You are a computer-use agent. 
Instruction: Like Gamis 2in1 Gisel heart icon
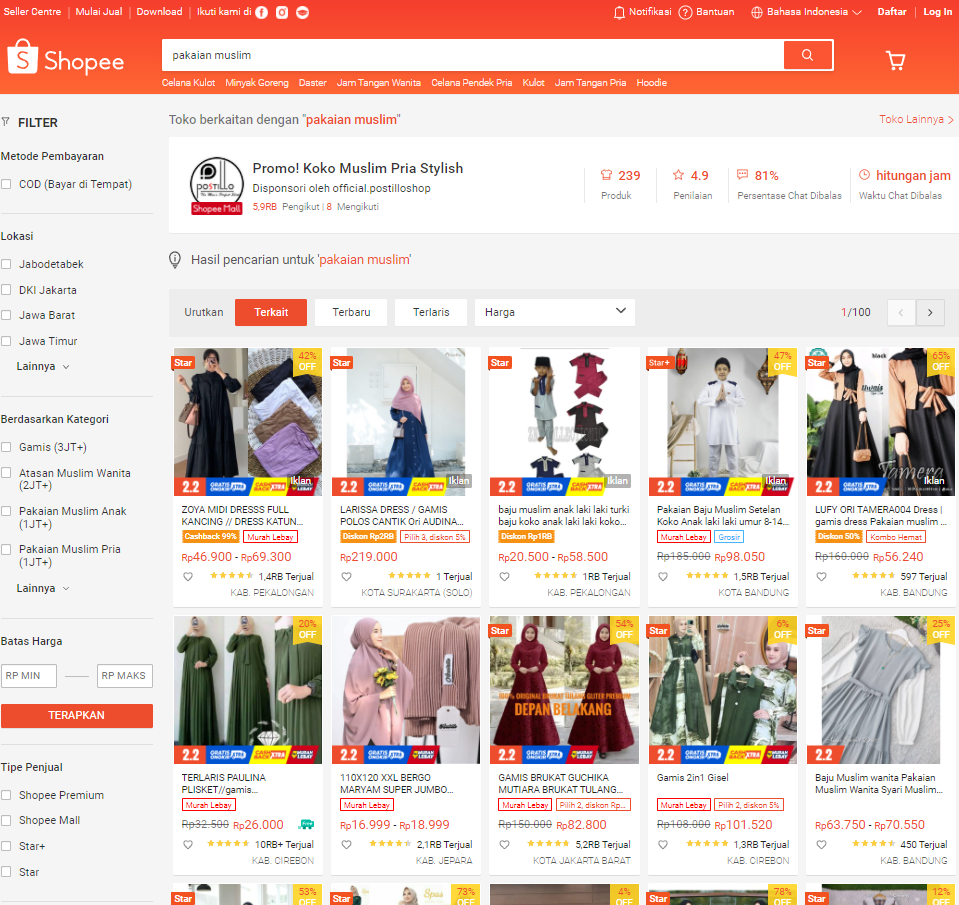(x=663, y=844)
